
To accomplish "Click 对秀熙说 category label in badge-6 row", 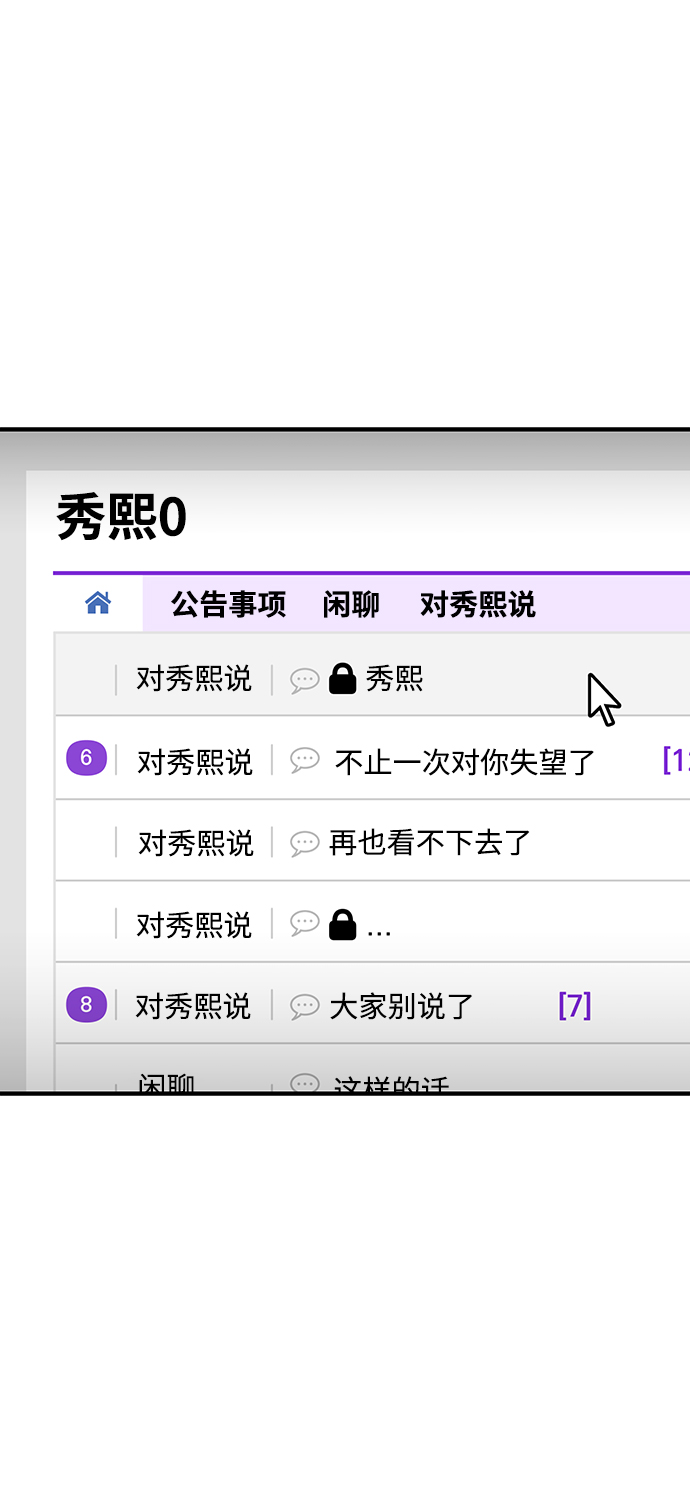I will [194, 762].
